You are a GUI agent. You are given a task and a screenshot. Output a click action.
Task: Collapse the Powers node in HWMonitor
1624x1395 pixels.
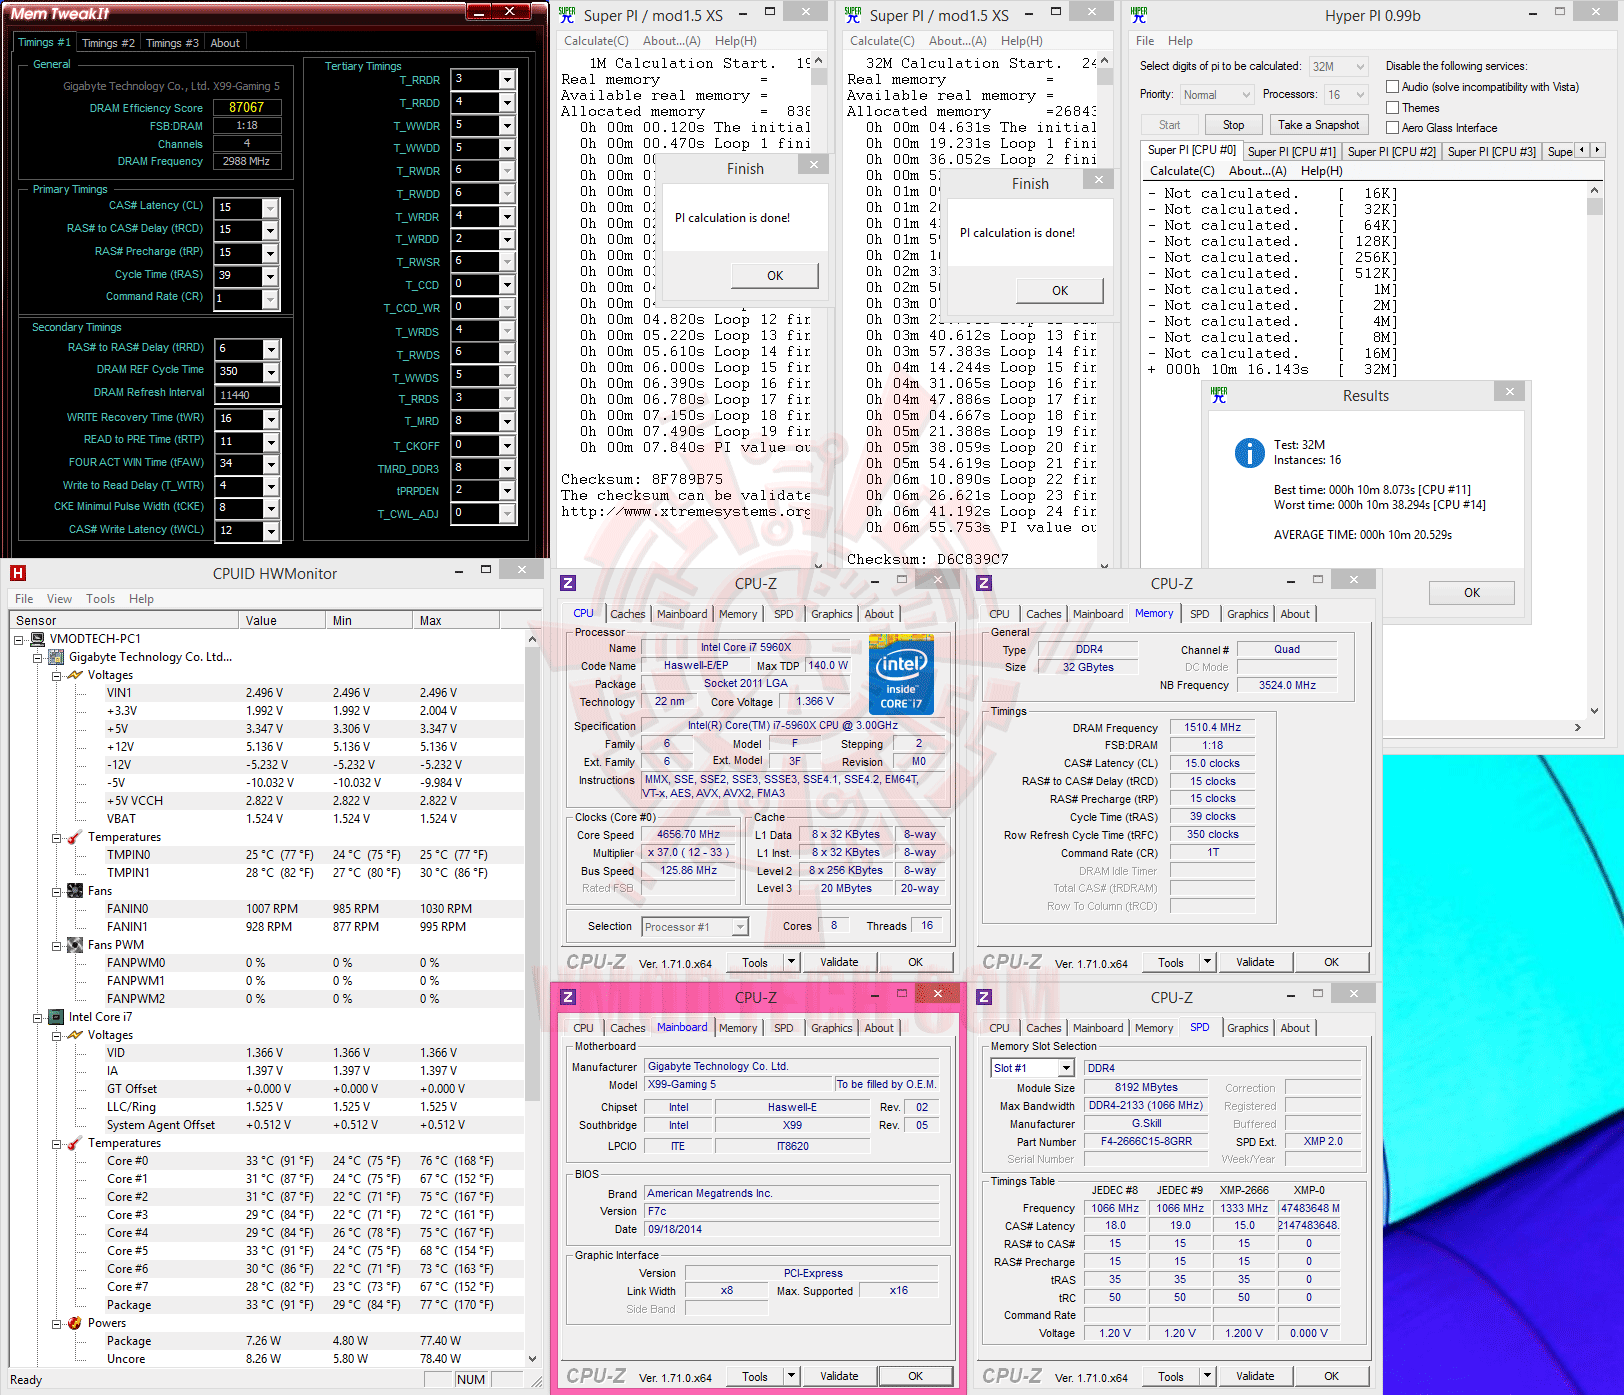pos(56,1323)
